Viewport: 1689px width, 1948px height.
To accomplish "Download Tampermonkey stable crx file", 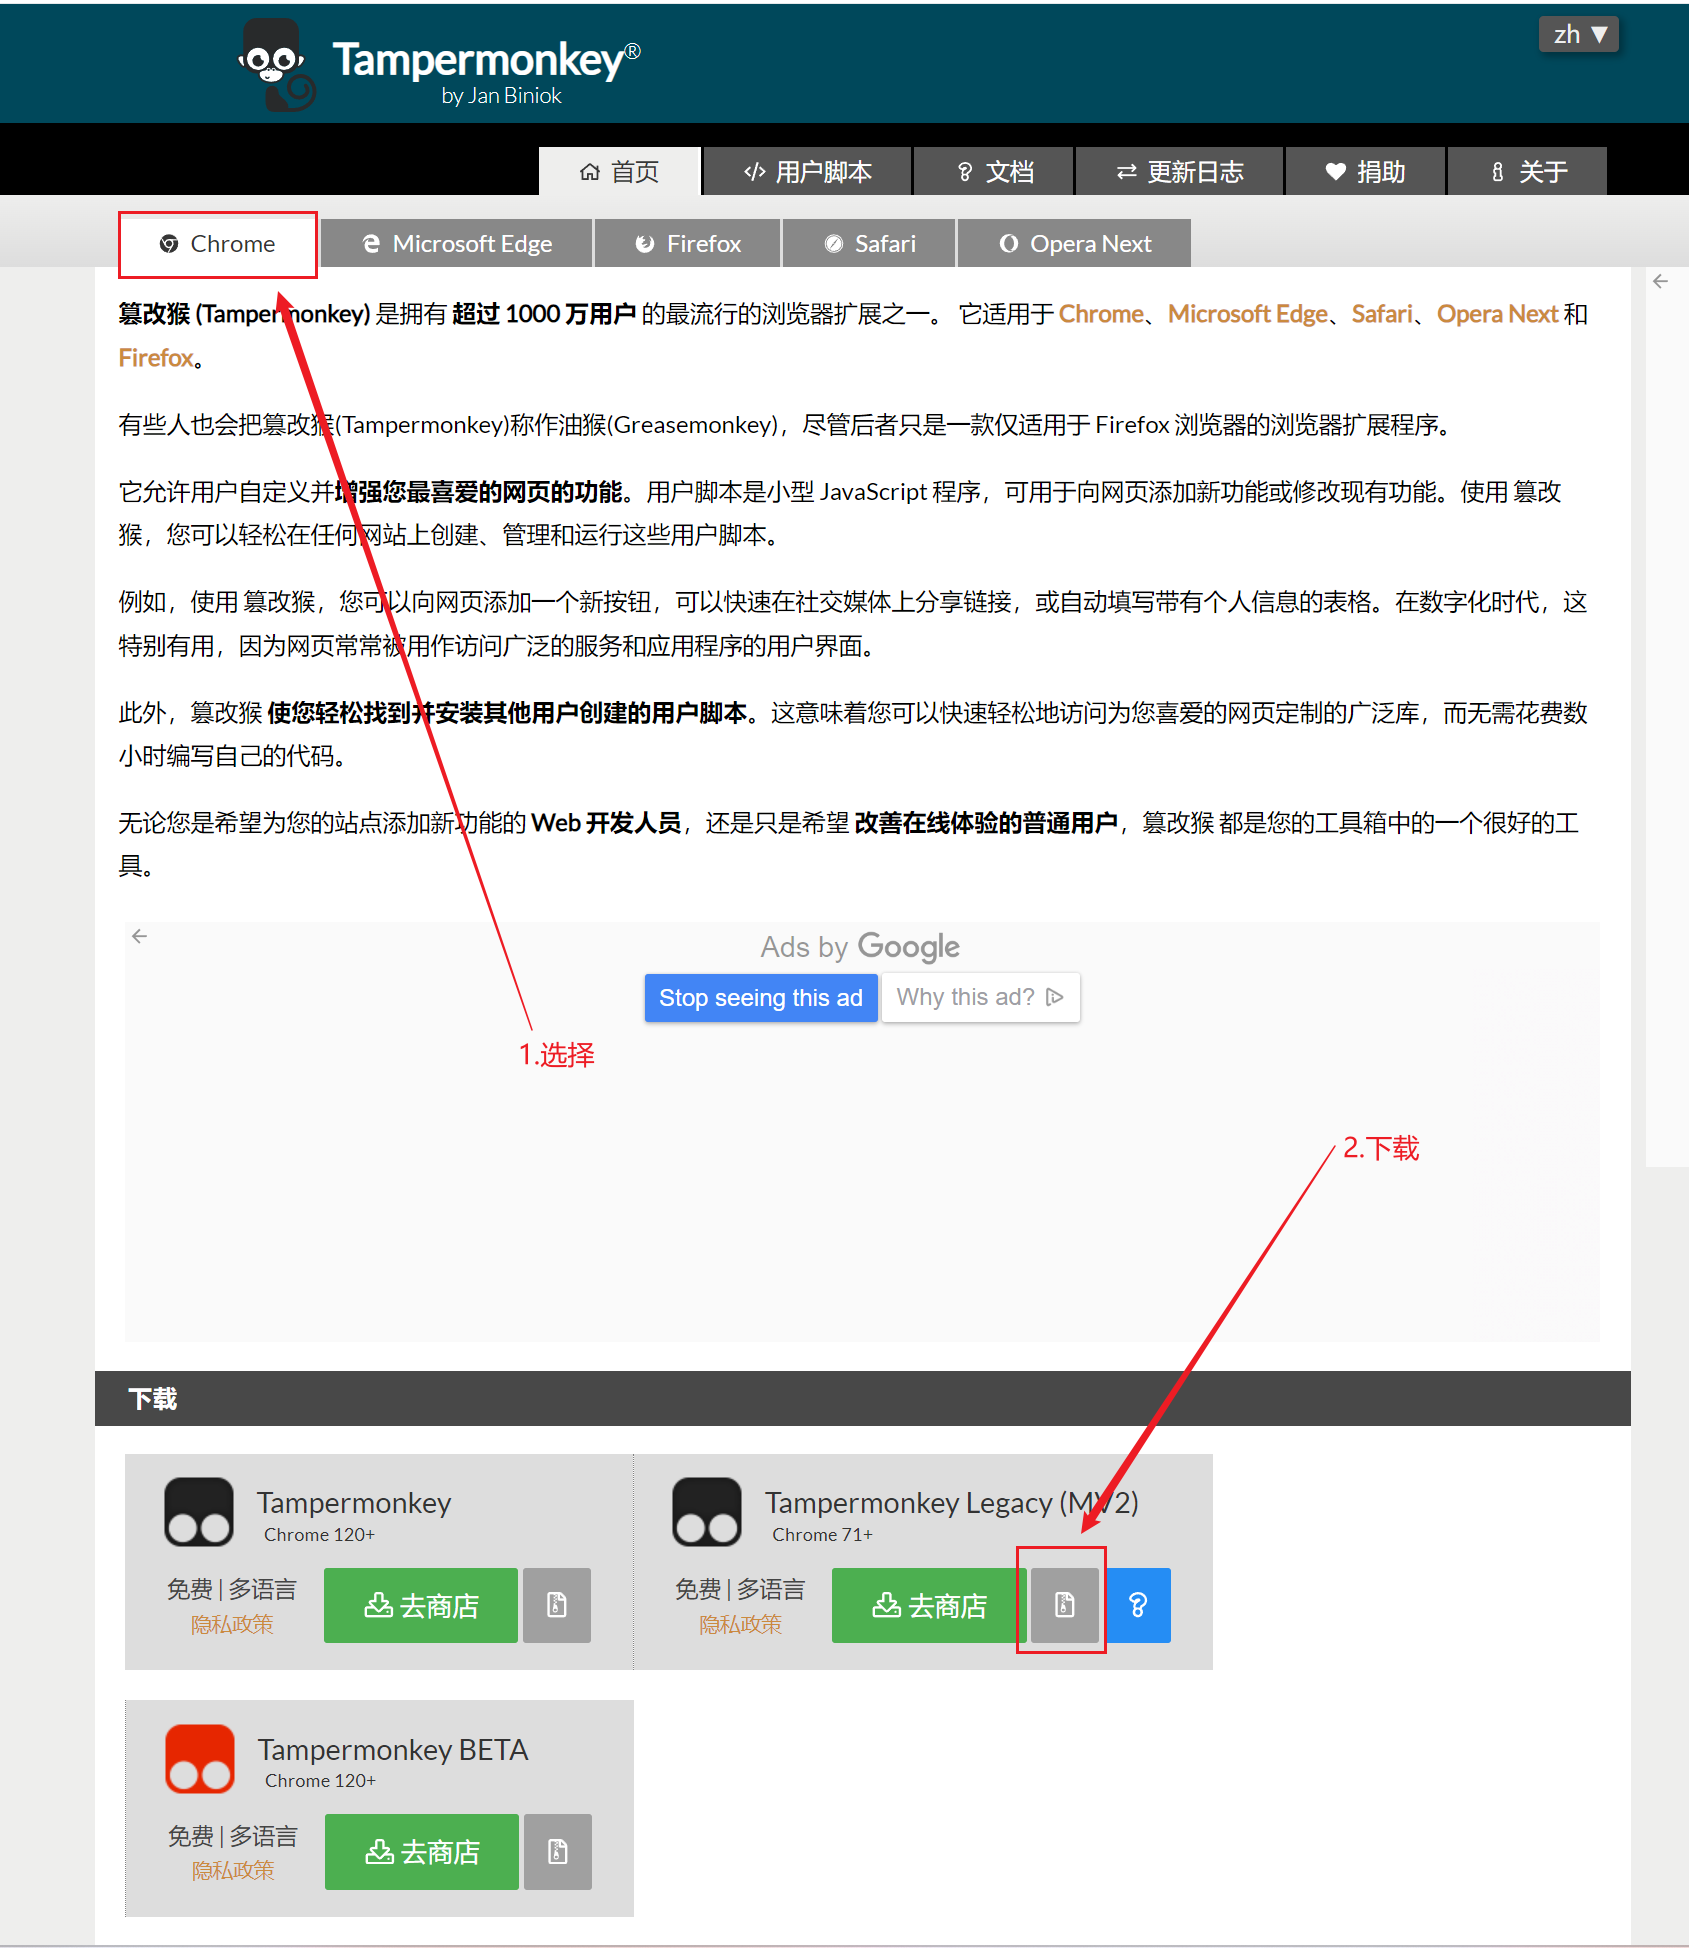I will [557, 1606].
